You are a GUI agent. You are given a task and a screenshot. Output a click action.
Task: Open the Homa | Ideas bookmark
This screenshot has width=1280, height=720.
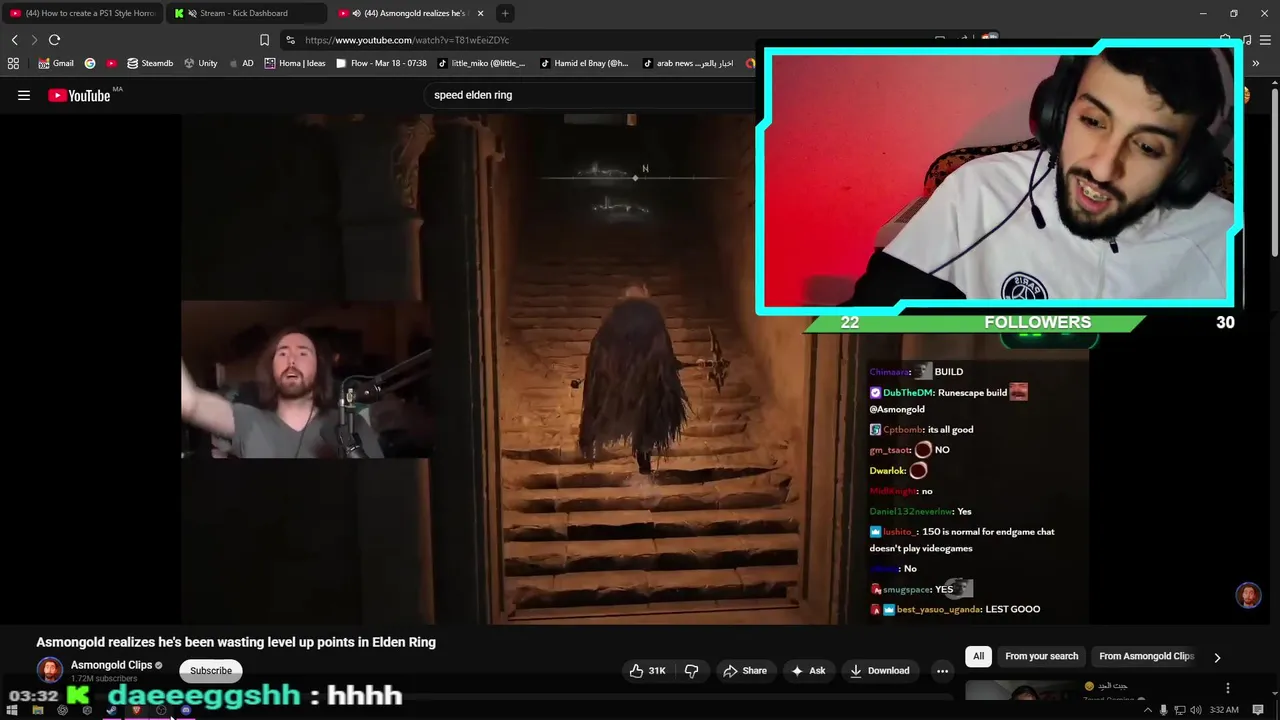coord(295,63)
